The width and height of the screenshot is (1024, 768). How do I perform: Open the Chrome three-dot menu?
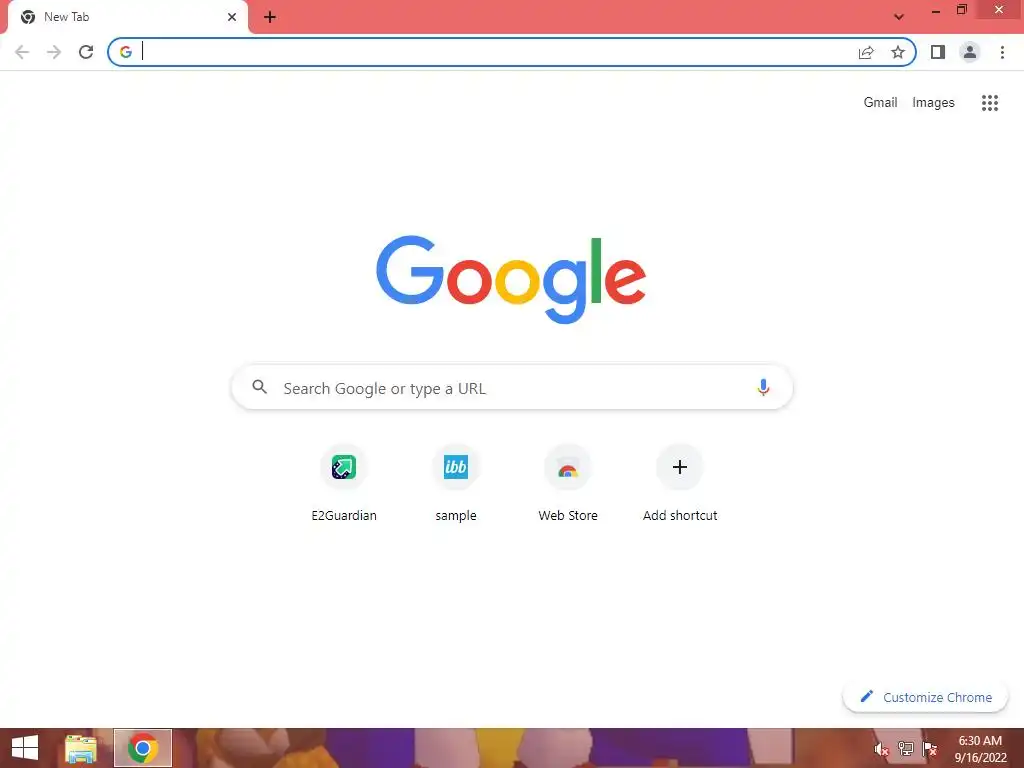tap(1002, 52)
